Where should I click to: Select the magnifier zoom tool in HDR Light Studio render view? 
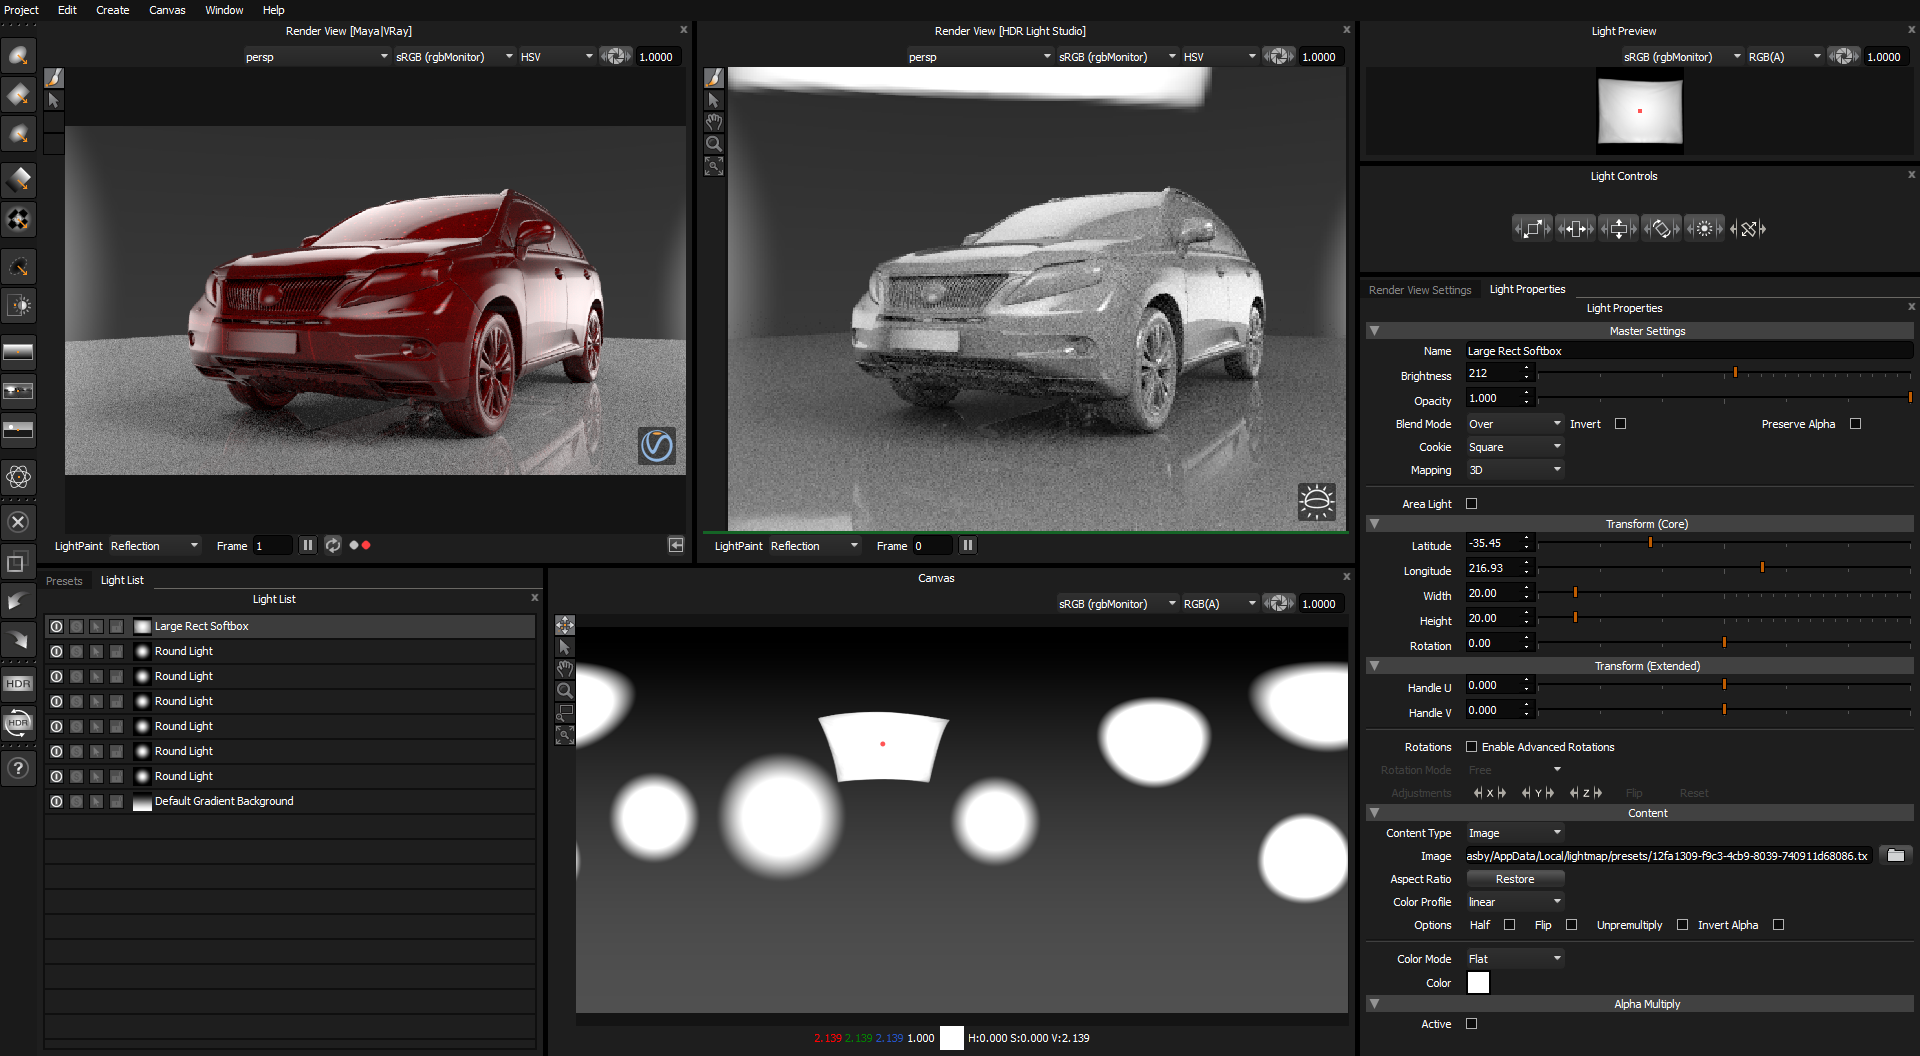[714, 144]
